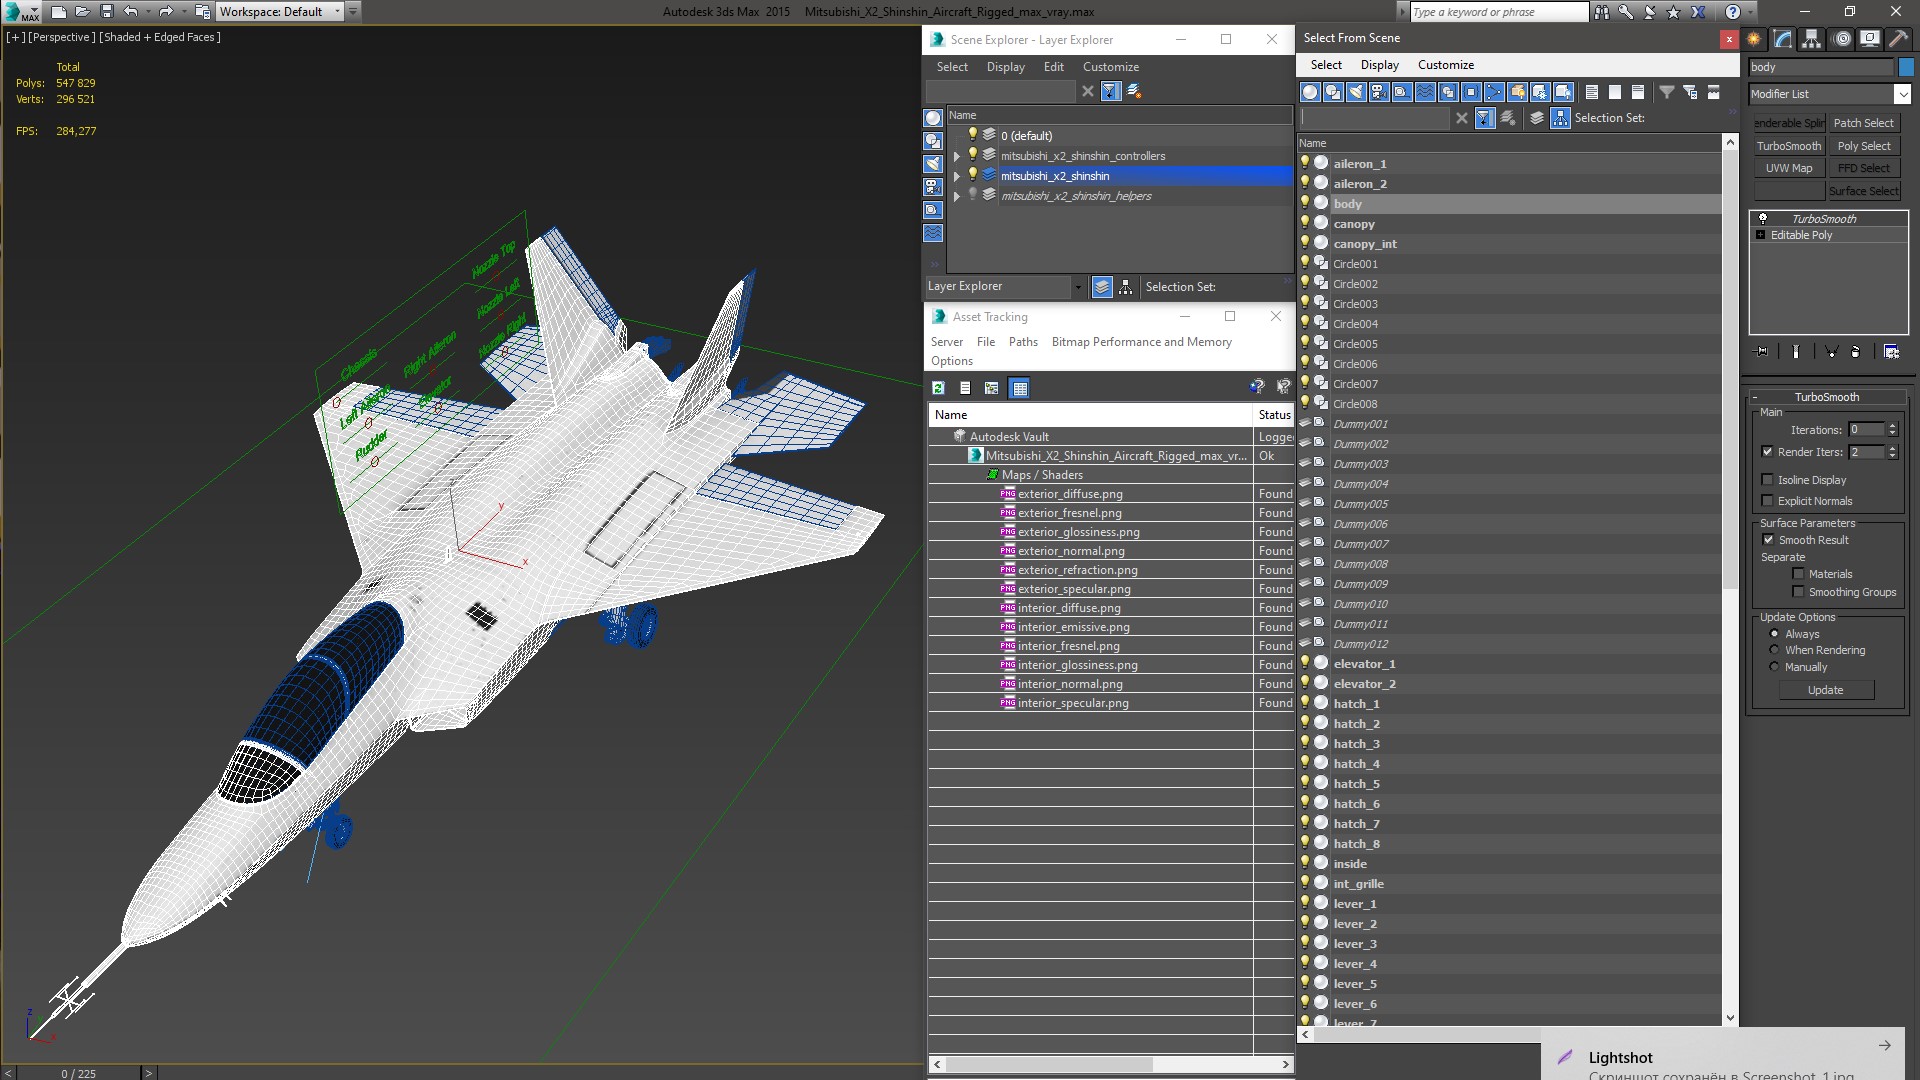Toggle Display Space Warps filter in Select From Scene
Screen dimensions: 1920x1080
pyautogui.click(x=1425, y=92)
